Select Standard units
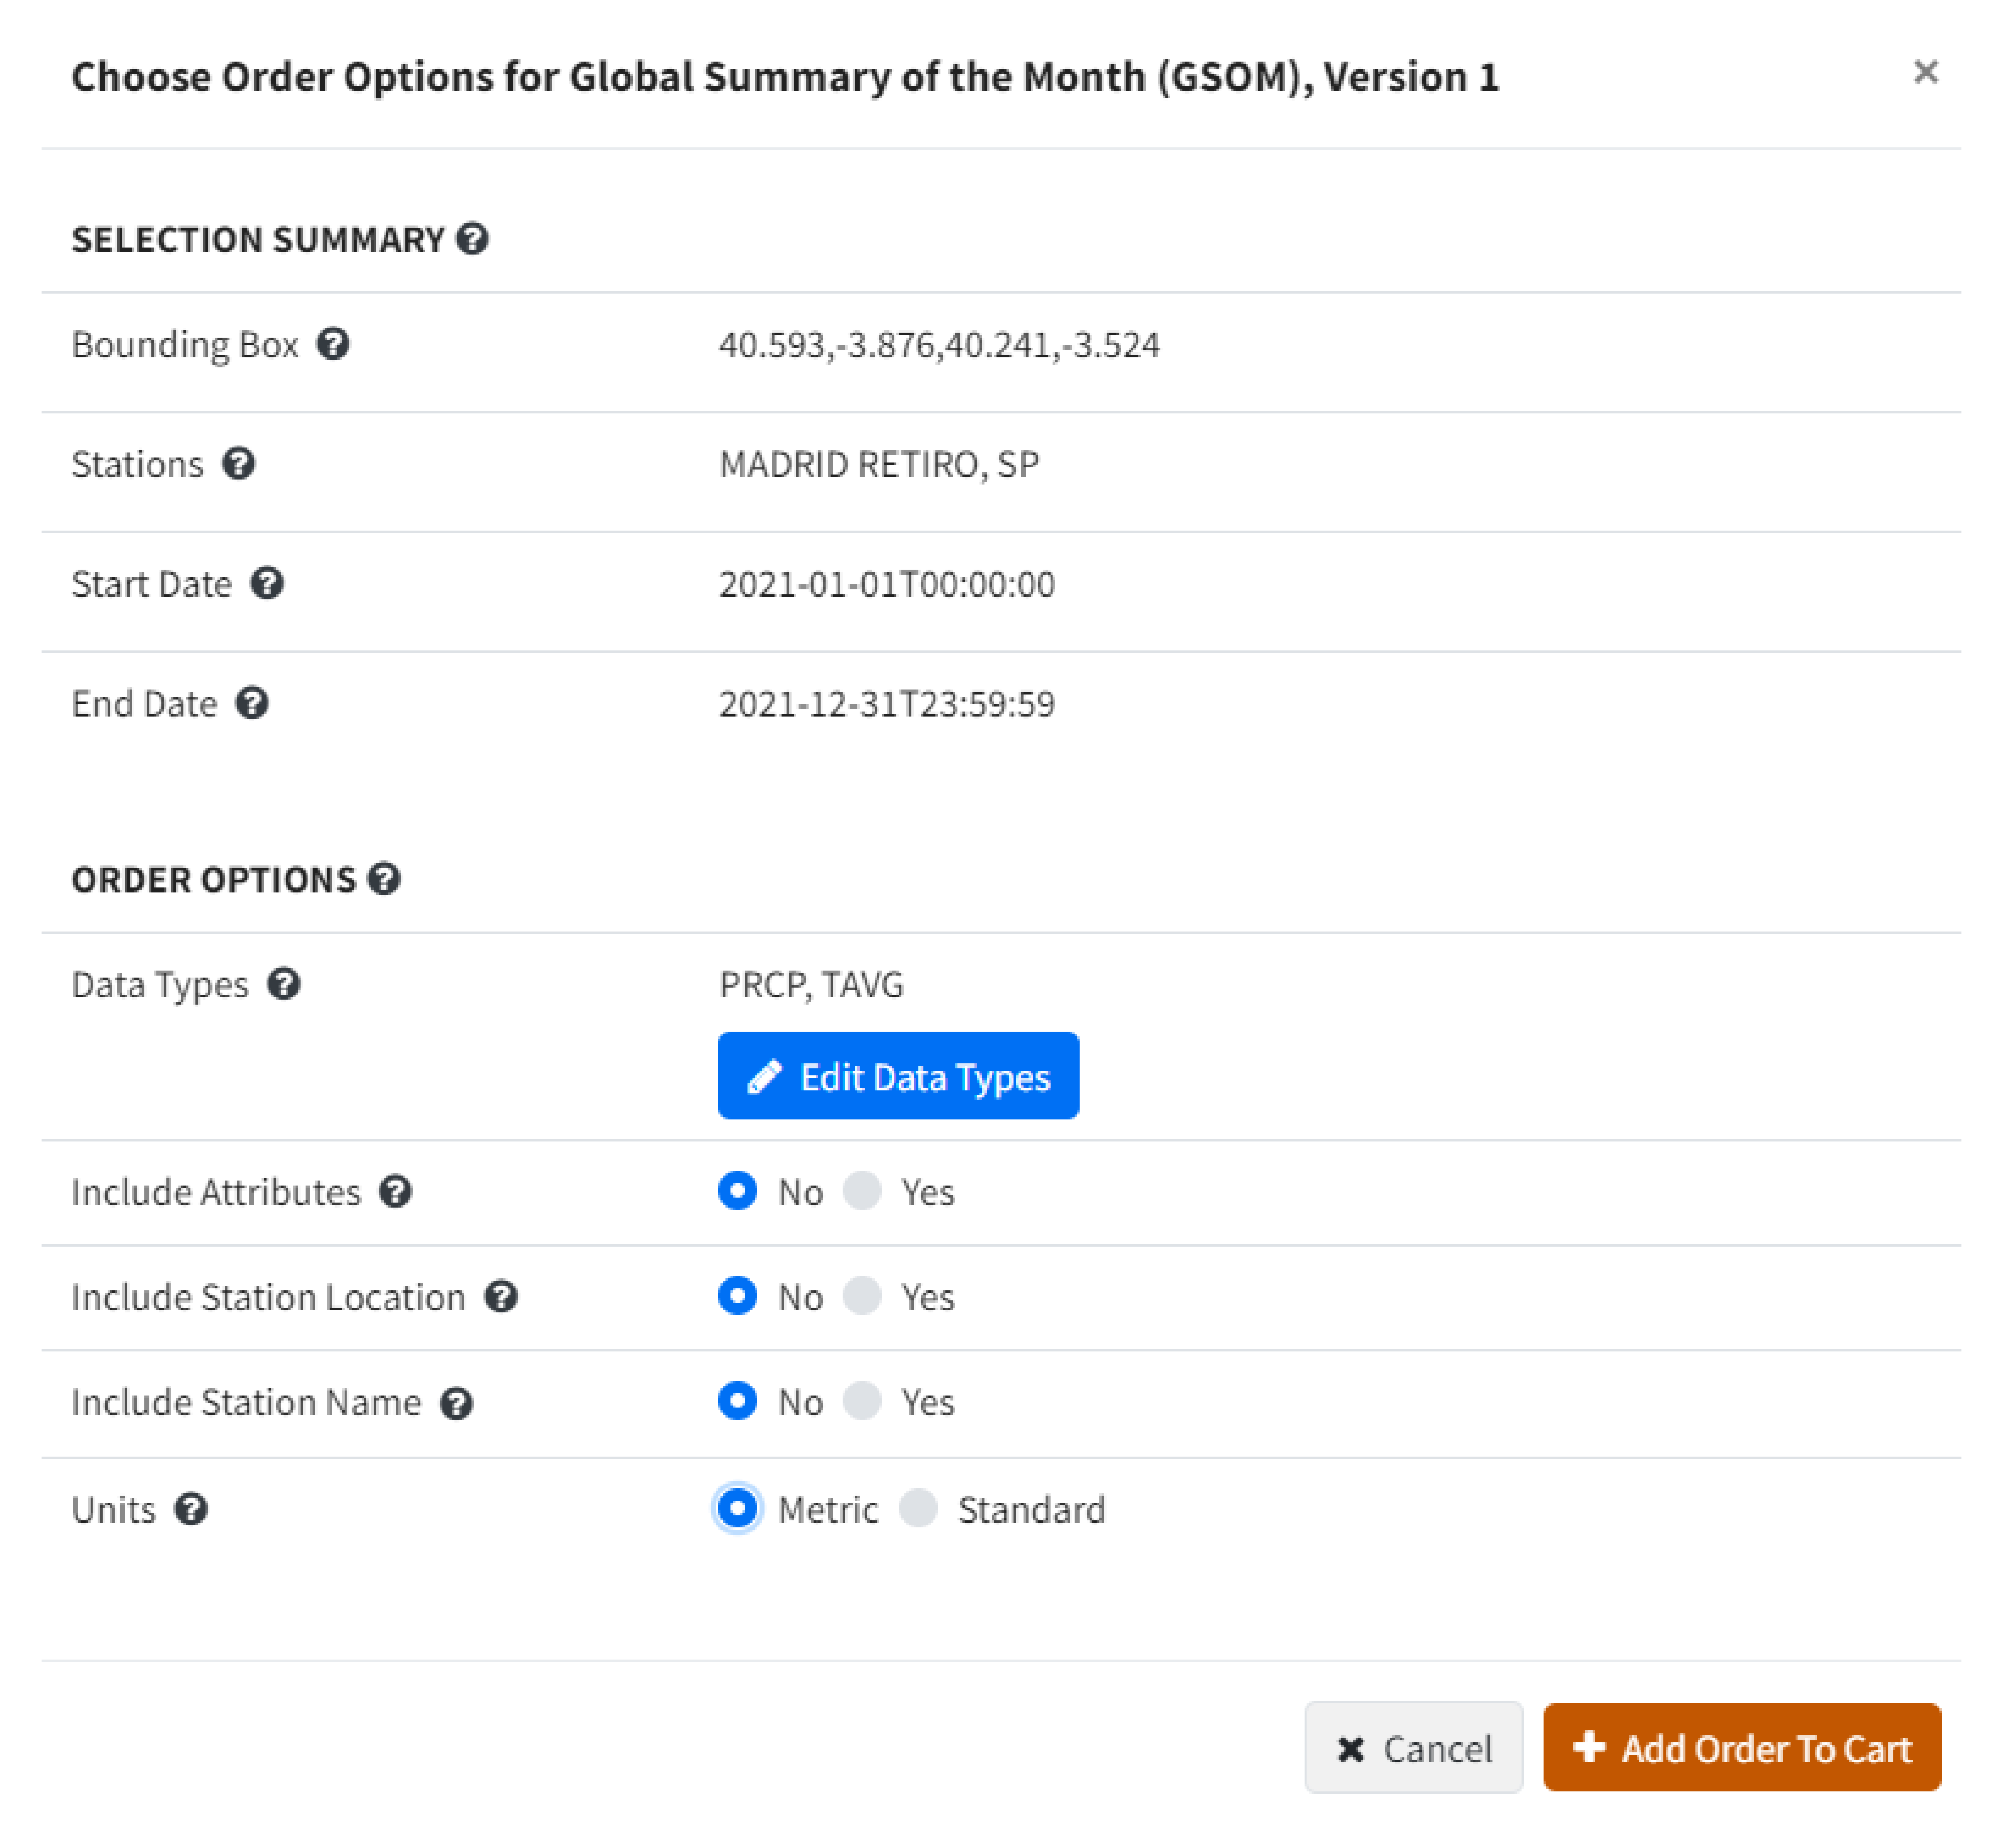Viewport: 2004px width, 1848px height. click(918, 1508)
